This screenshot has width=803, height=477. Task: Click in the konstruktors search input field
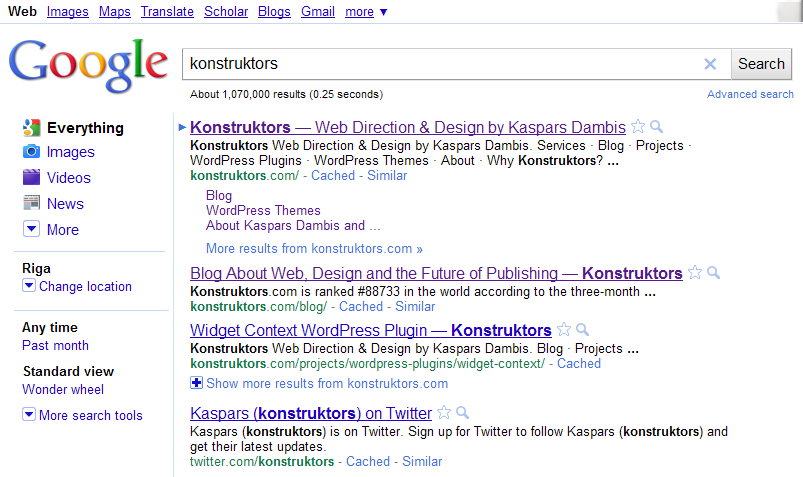(440, 64)
